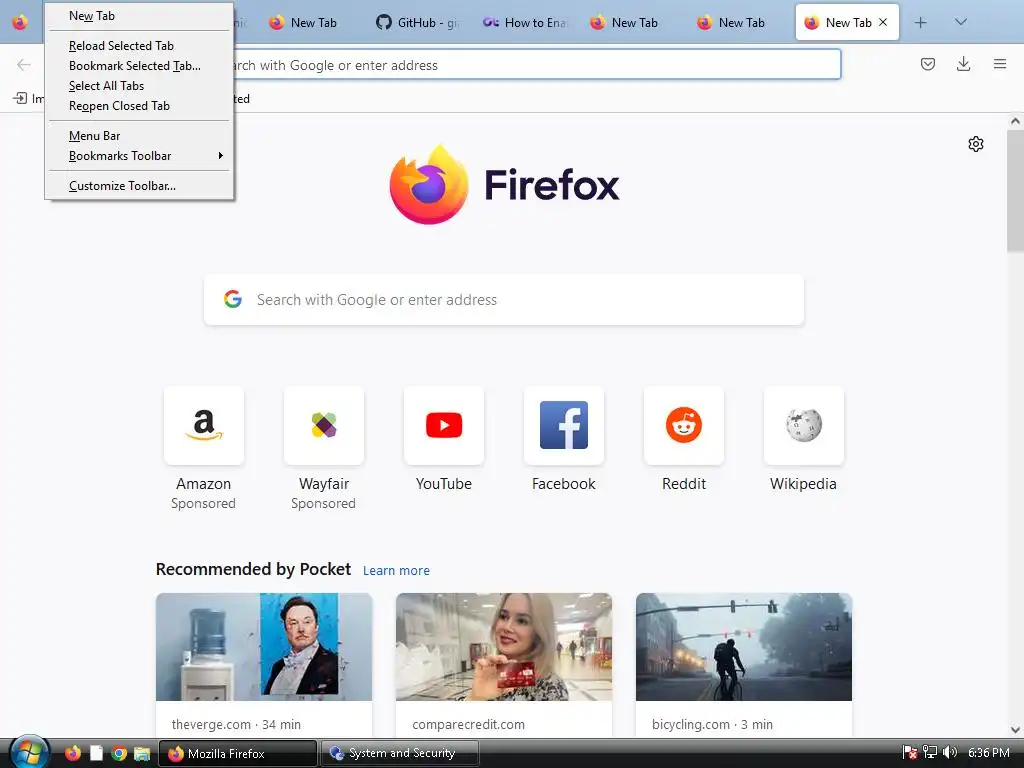Open theverge.com Pocket story thumbnail
Image resolution: width=1024 pixels, height=768 pixels.
pos(264,647)
